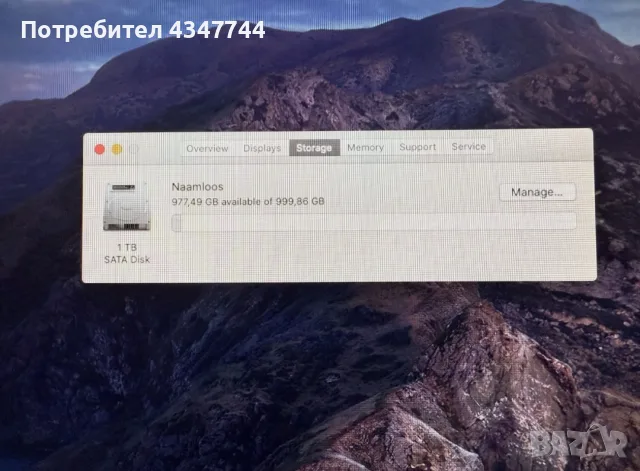Minimize window with yellow button
The image size is (640, 471).
(117, 149)
